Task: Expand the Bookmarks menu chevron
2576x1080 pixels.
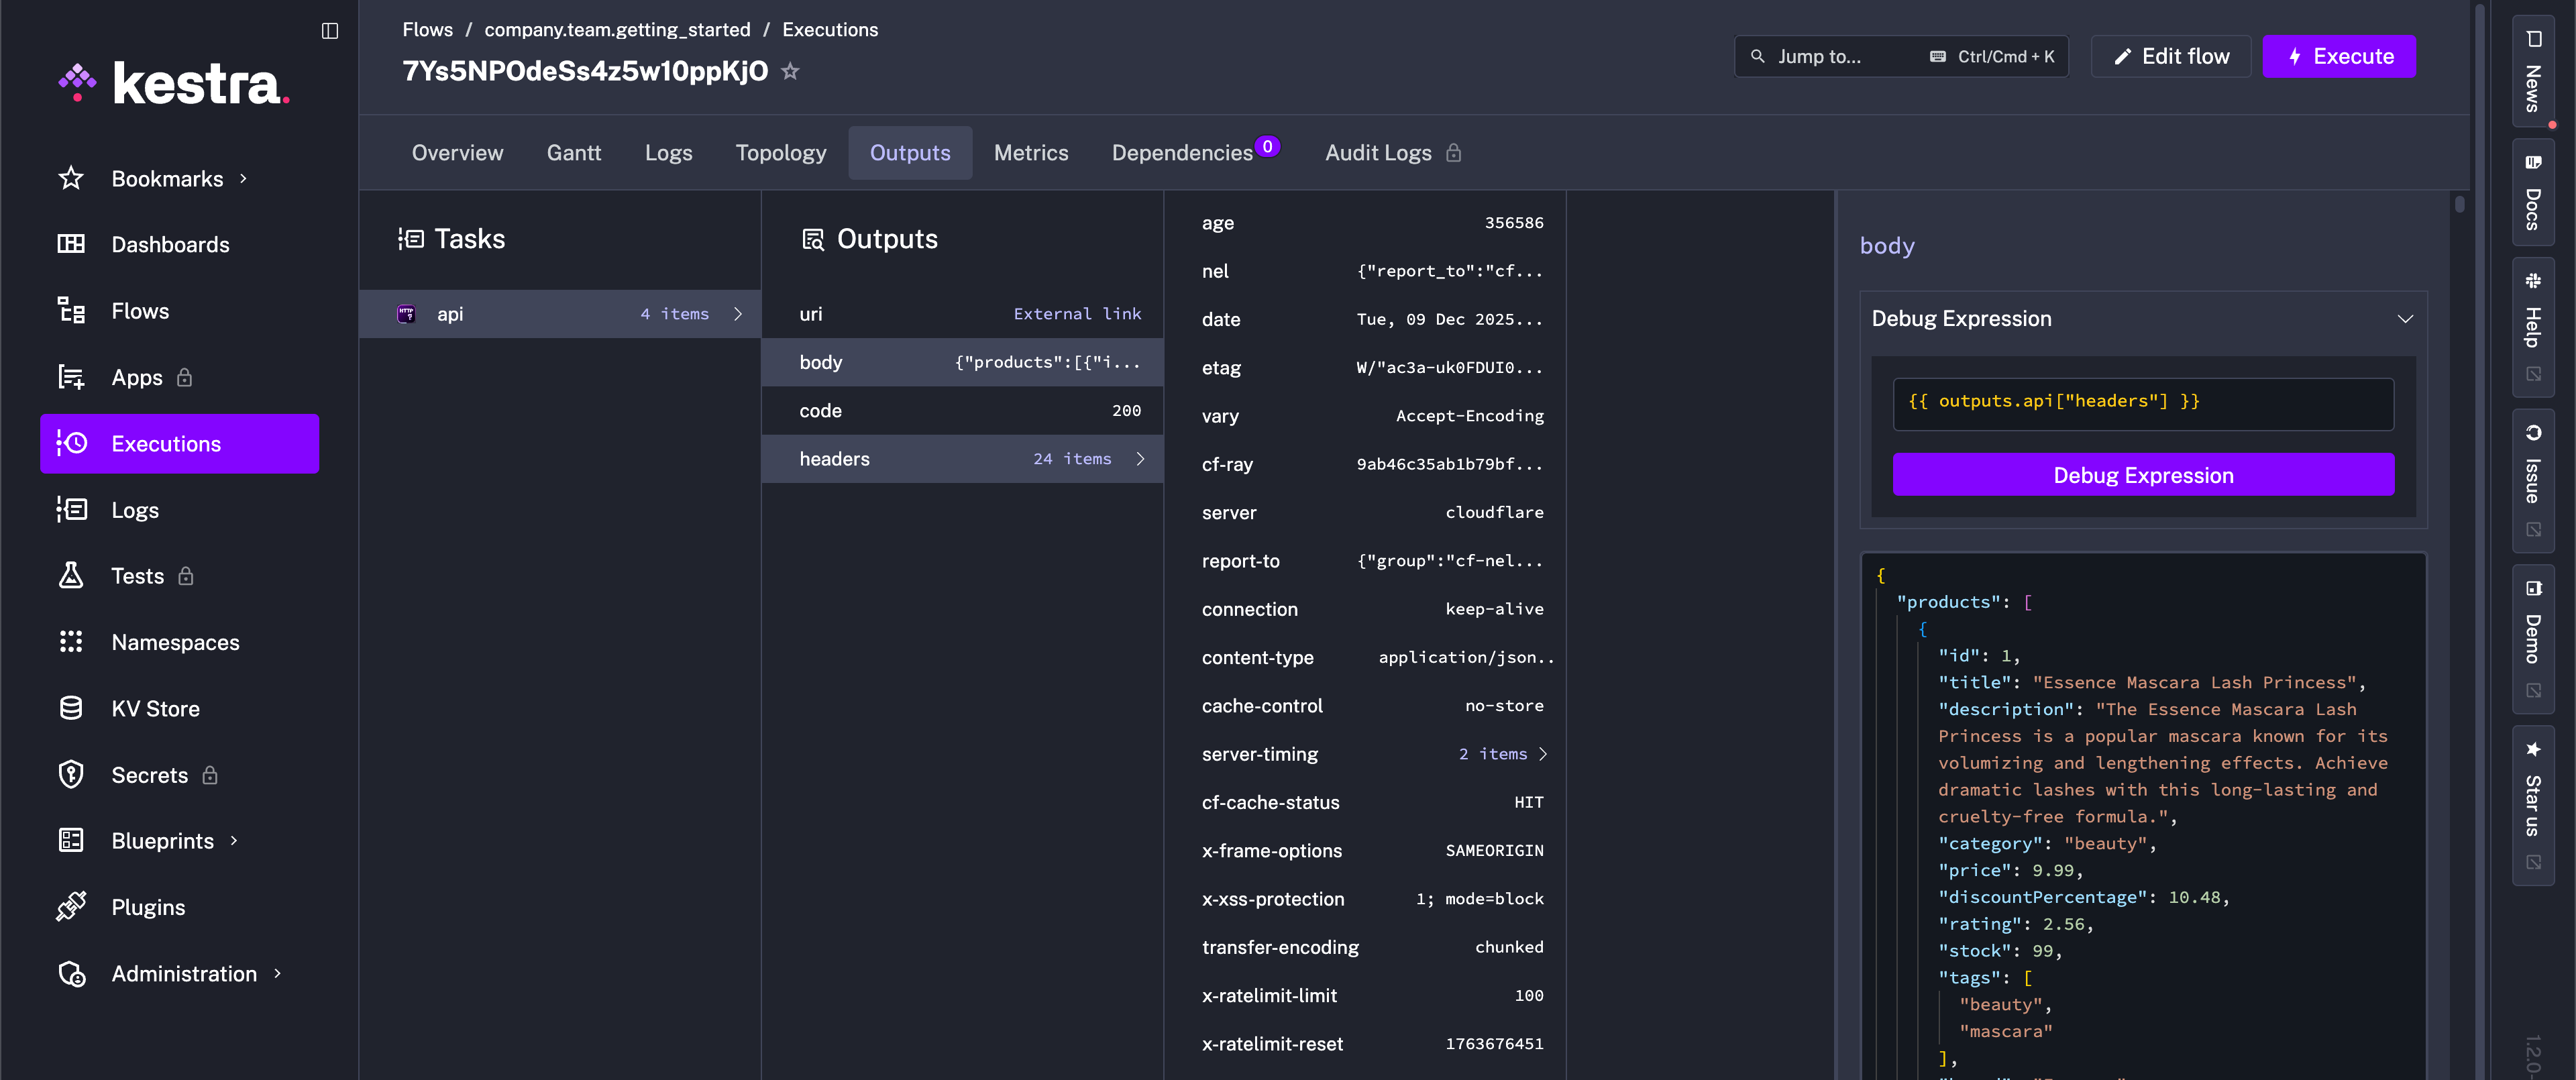Action: (243, 179)
